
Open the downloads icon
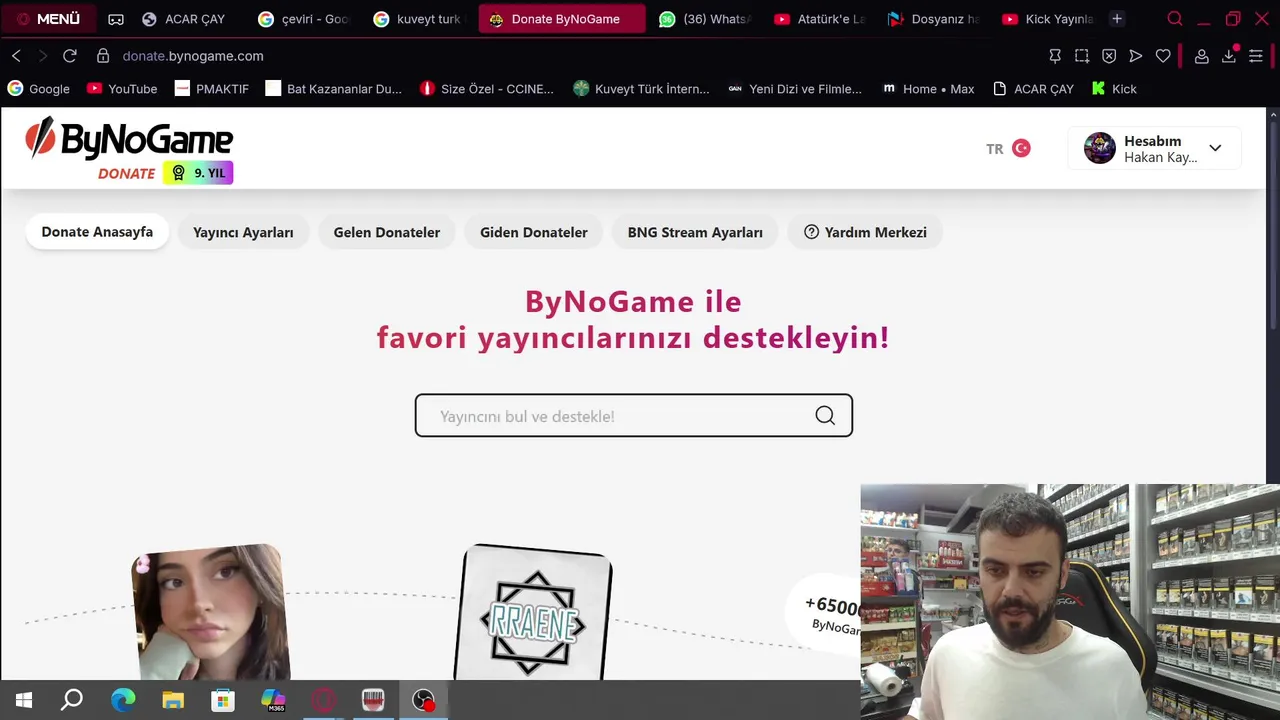[1229, 56]
